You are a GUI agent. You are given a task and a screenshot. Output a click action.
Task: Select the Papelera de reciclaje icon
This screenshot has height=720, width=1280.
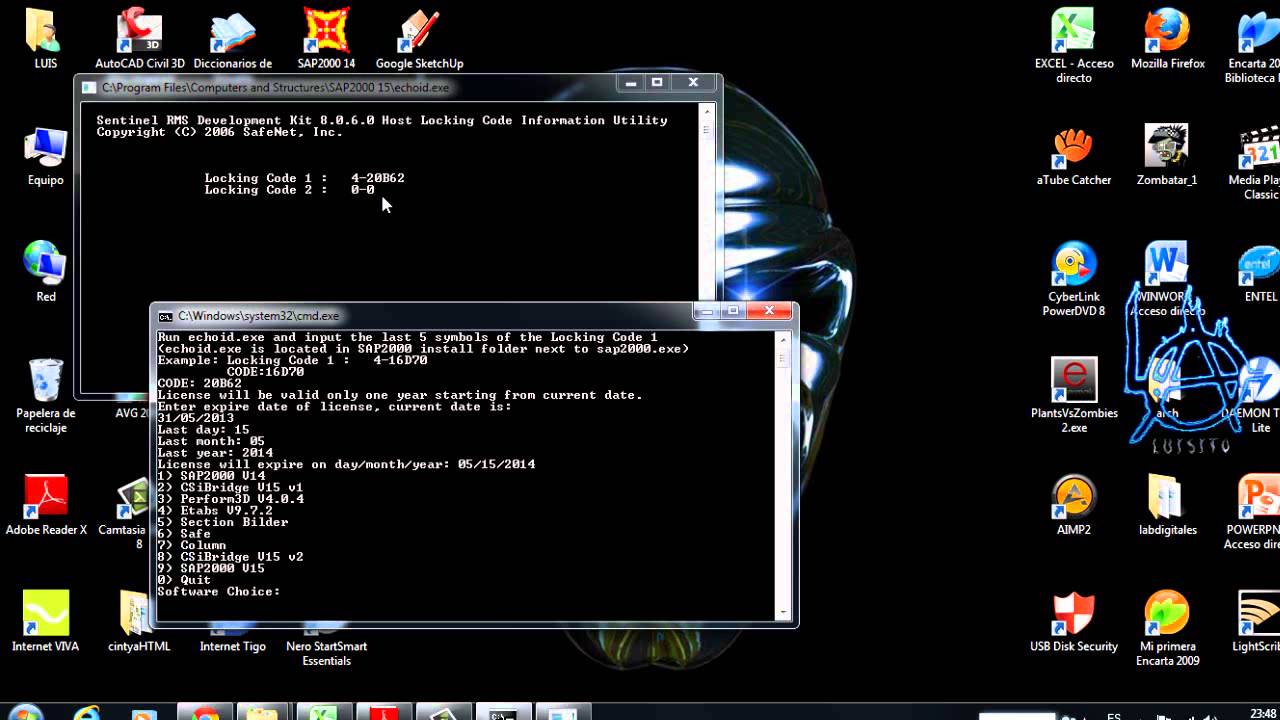click(x=45, y=396)
